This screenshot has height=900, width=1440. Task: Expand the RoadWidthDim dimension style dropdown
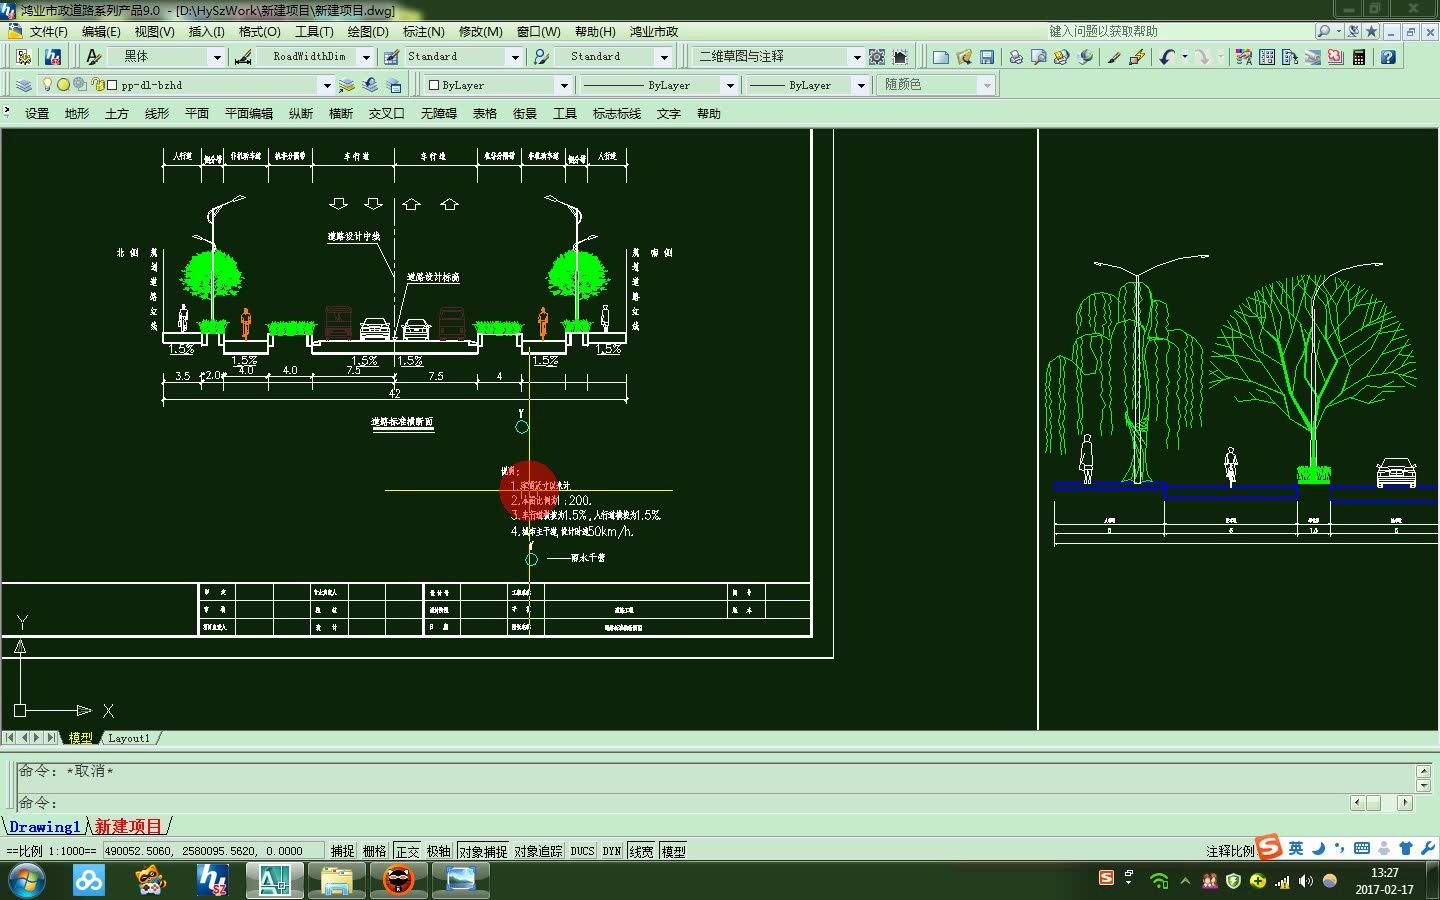366,57
